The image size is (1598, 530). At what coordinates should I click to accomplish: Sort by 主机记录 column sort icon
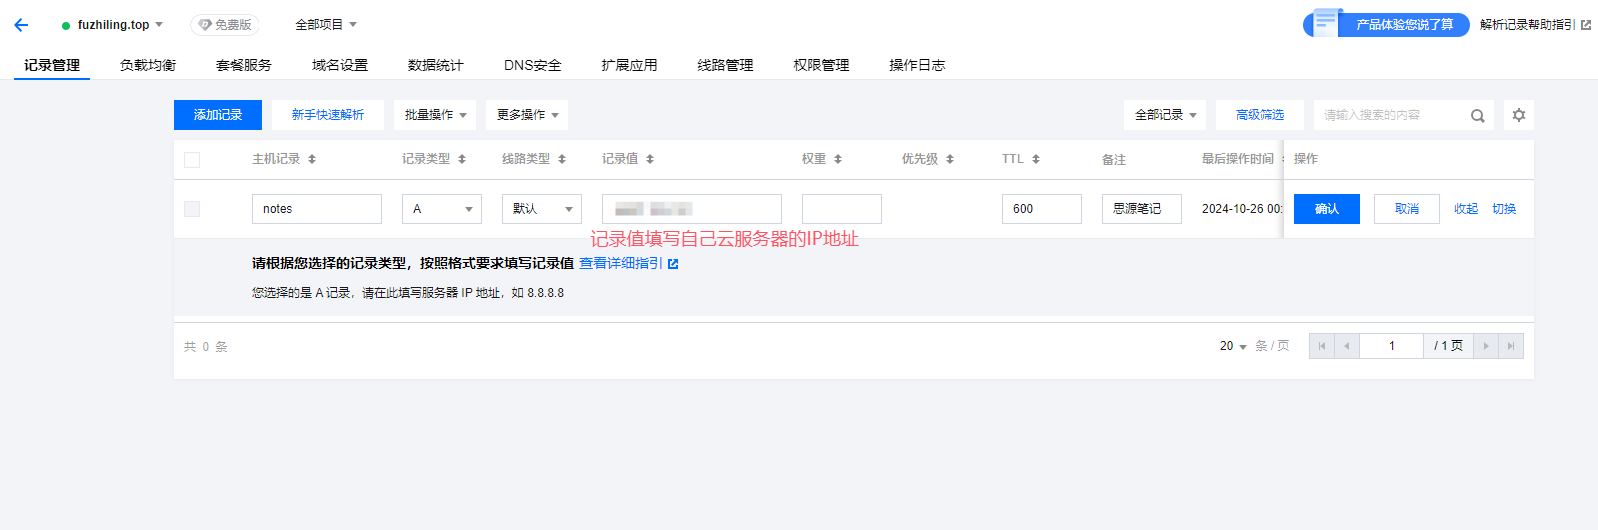pos(312,159)
